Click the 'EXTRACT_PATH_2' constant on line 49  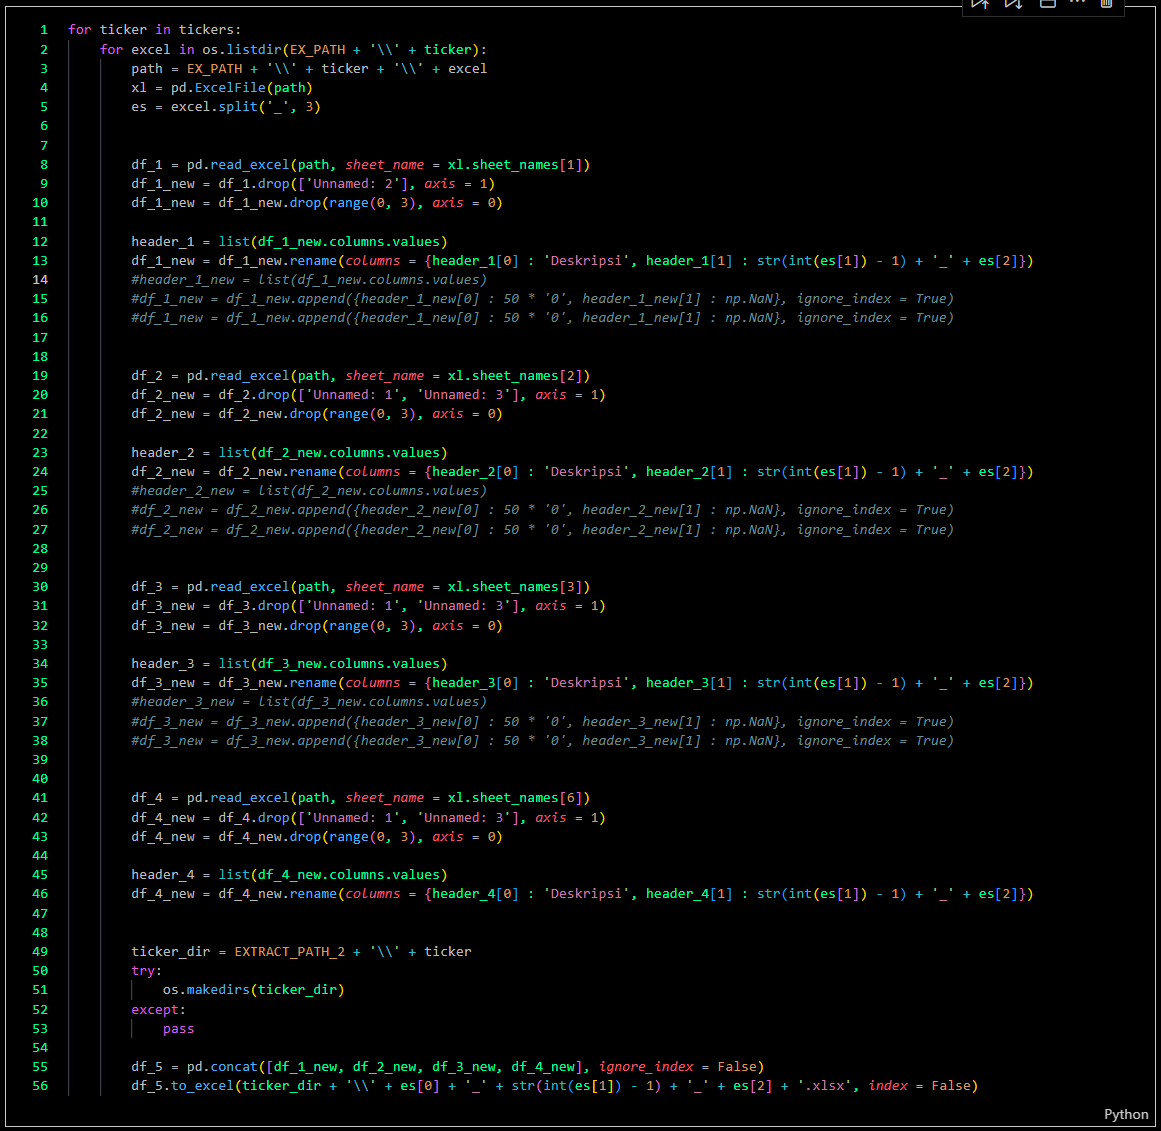pos(290,952)
